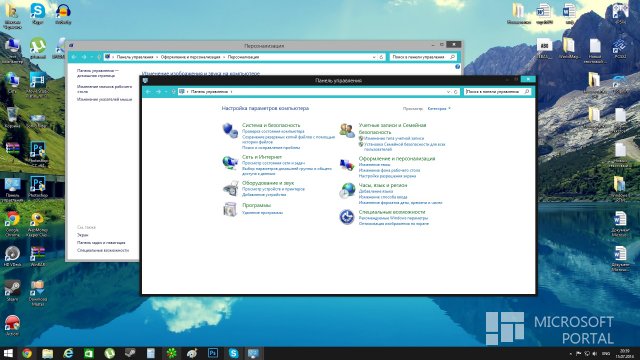Open the Категория view-by dropdown
Viewport: 640px width, 360px height.
coord(439,109)
